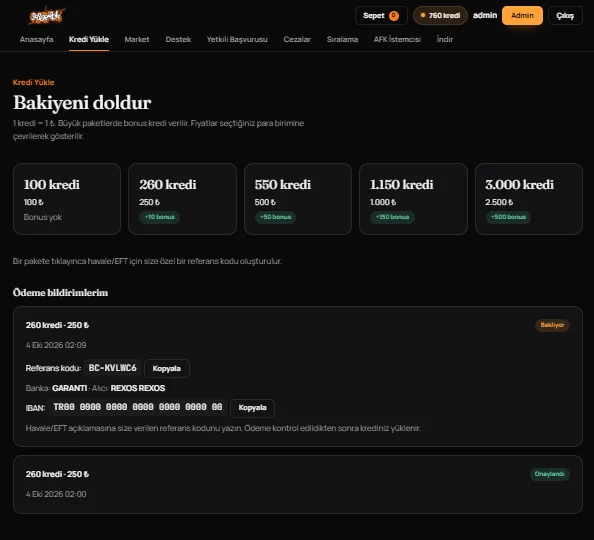Click the date 4 Eki 2026 02:09
The height and width of the screenshot is (540, 594).
(56, 345)
